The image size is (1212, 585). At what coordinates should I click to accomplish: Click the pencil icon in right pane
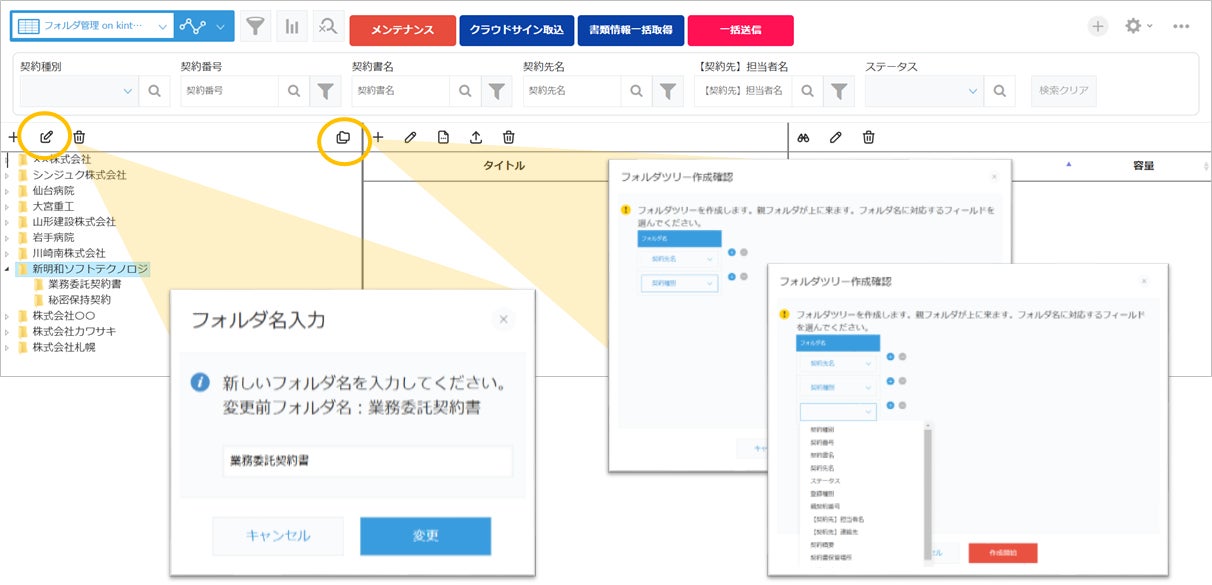click(836, 137)
